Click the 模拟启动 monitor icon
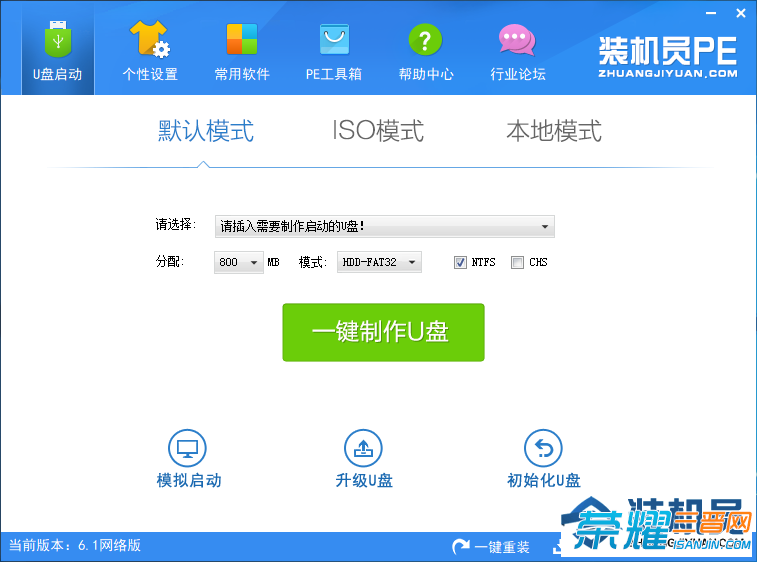The height and width of the screenshot is (562, 757). coord(187,448)
